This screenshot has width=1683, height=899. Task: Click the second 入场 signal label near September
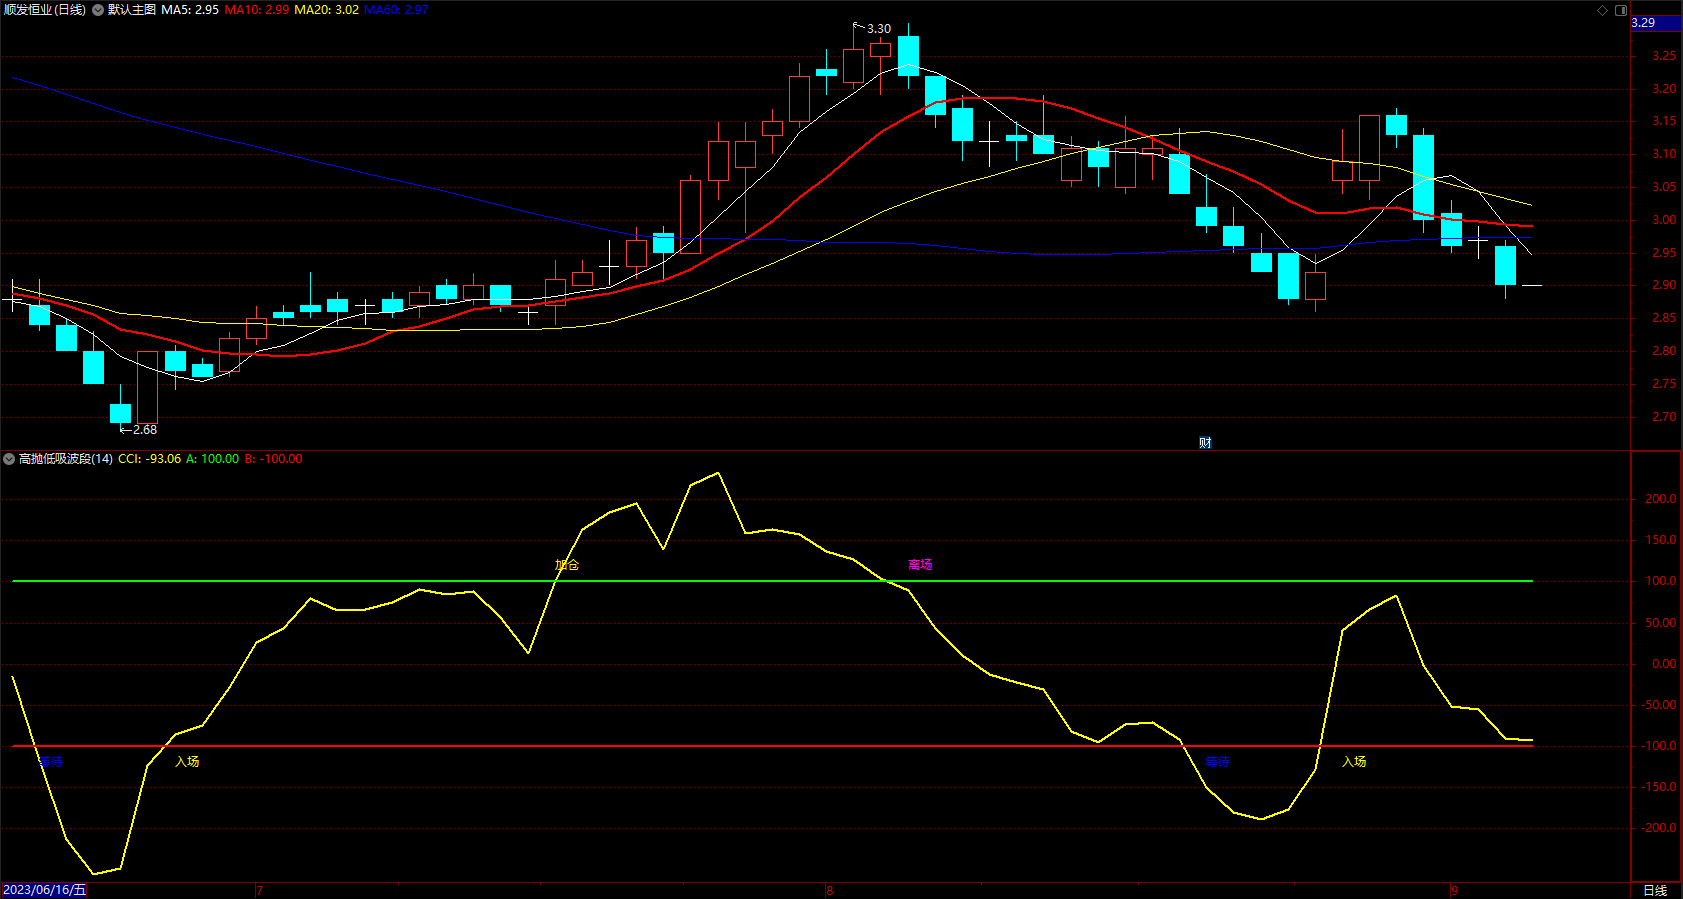click(x=1354, y=762)
